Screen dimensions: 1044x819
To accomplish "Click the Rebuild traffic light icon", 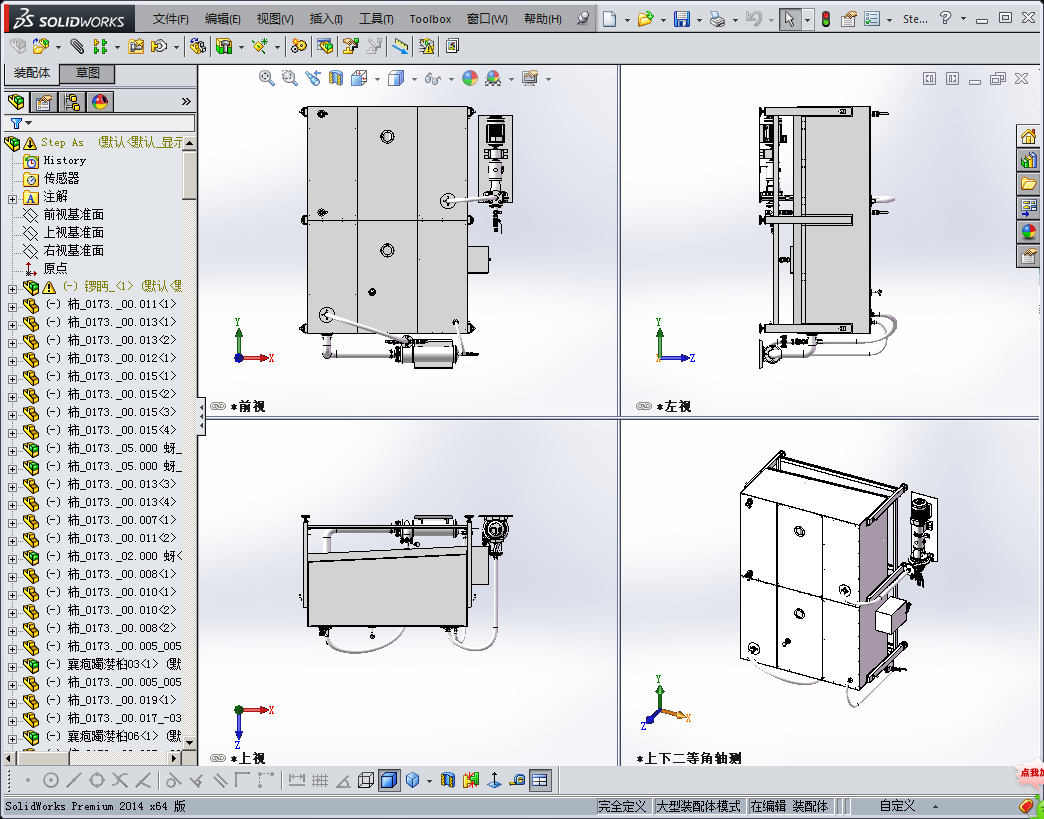I will [826, 19].
